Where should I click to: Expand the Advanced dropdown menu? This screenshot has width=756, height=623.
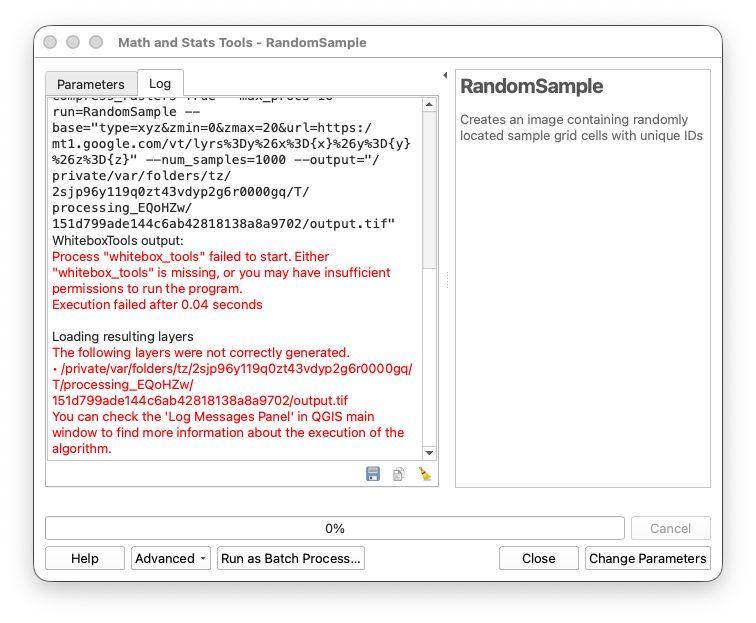click(x=170, y=558)
